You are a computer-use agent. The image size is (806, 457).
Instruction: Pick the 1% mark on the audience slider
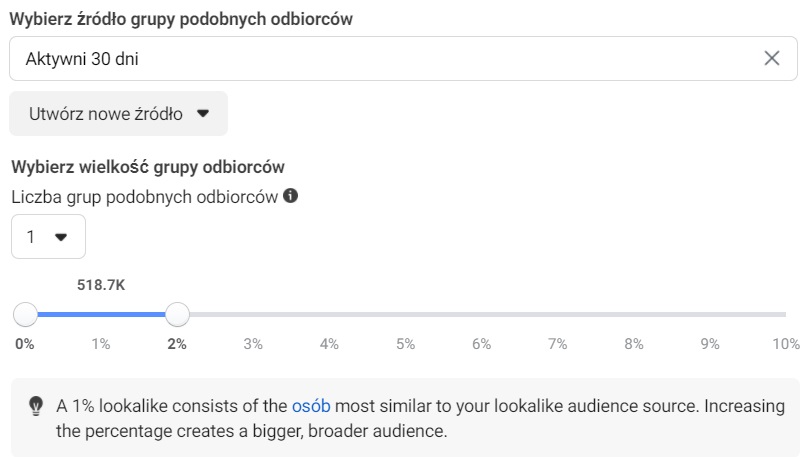pyautogui.click(x=101, y=344)
